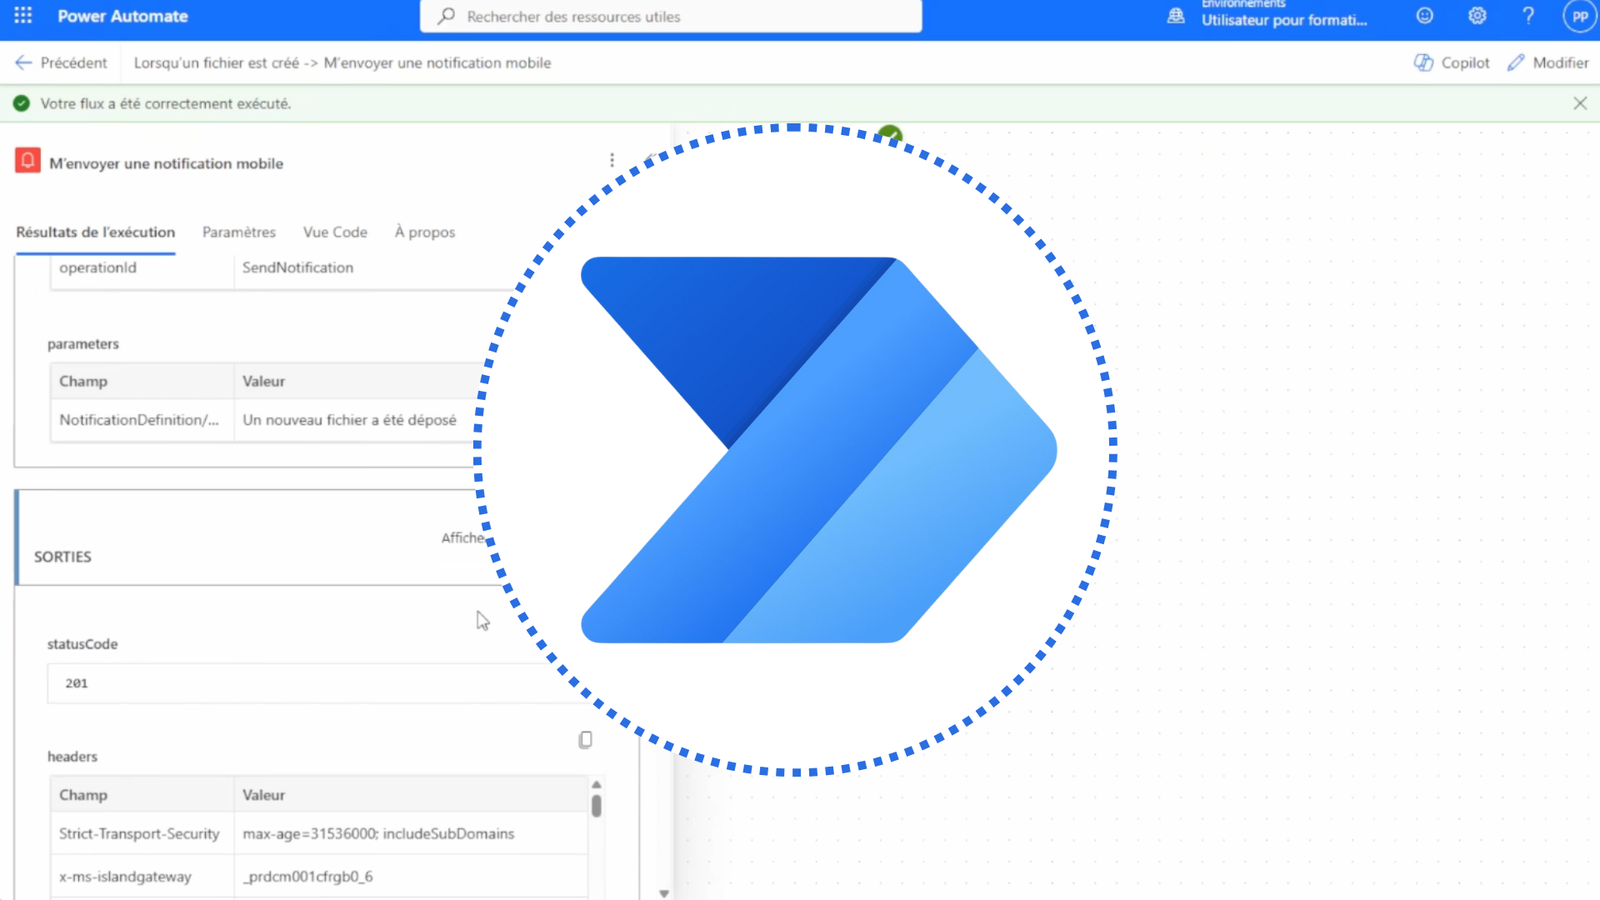Open the settings gear icon

[x=1477, y=16]
